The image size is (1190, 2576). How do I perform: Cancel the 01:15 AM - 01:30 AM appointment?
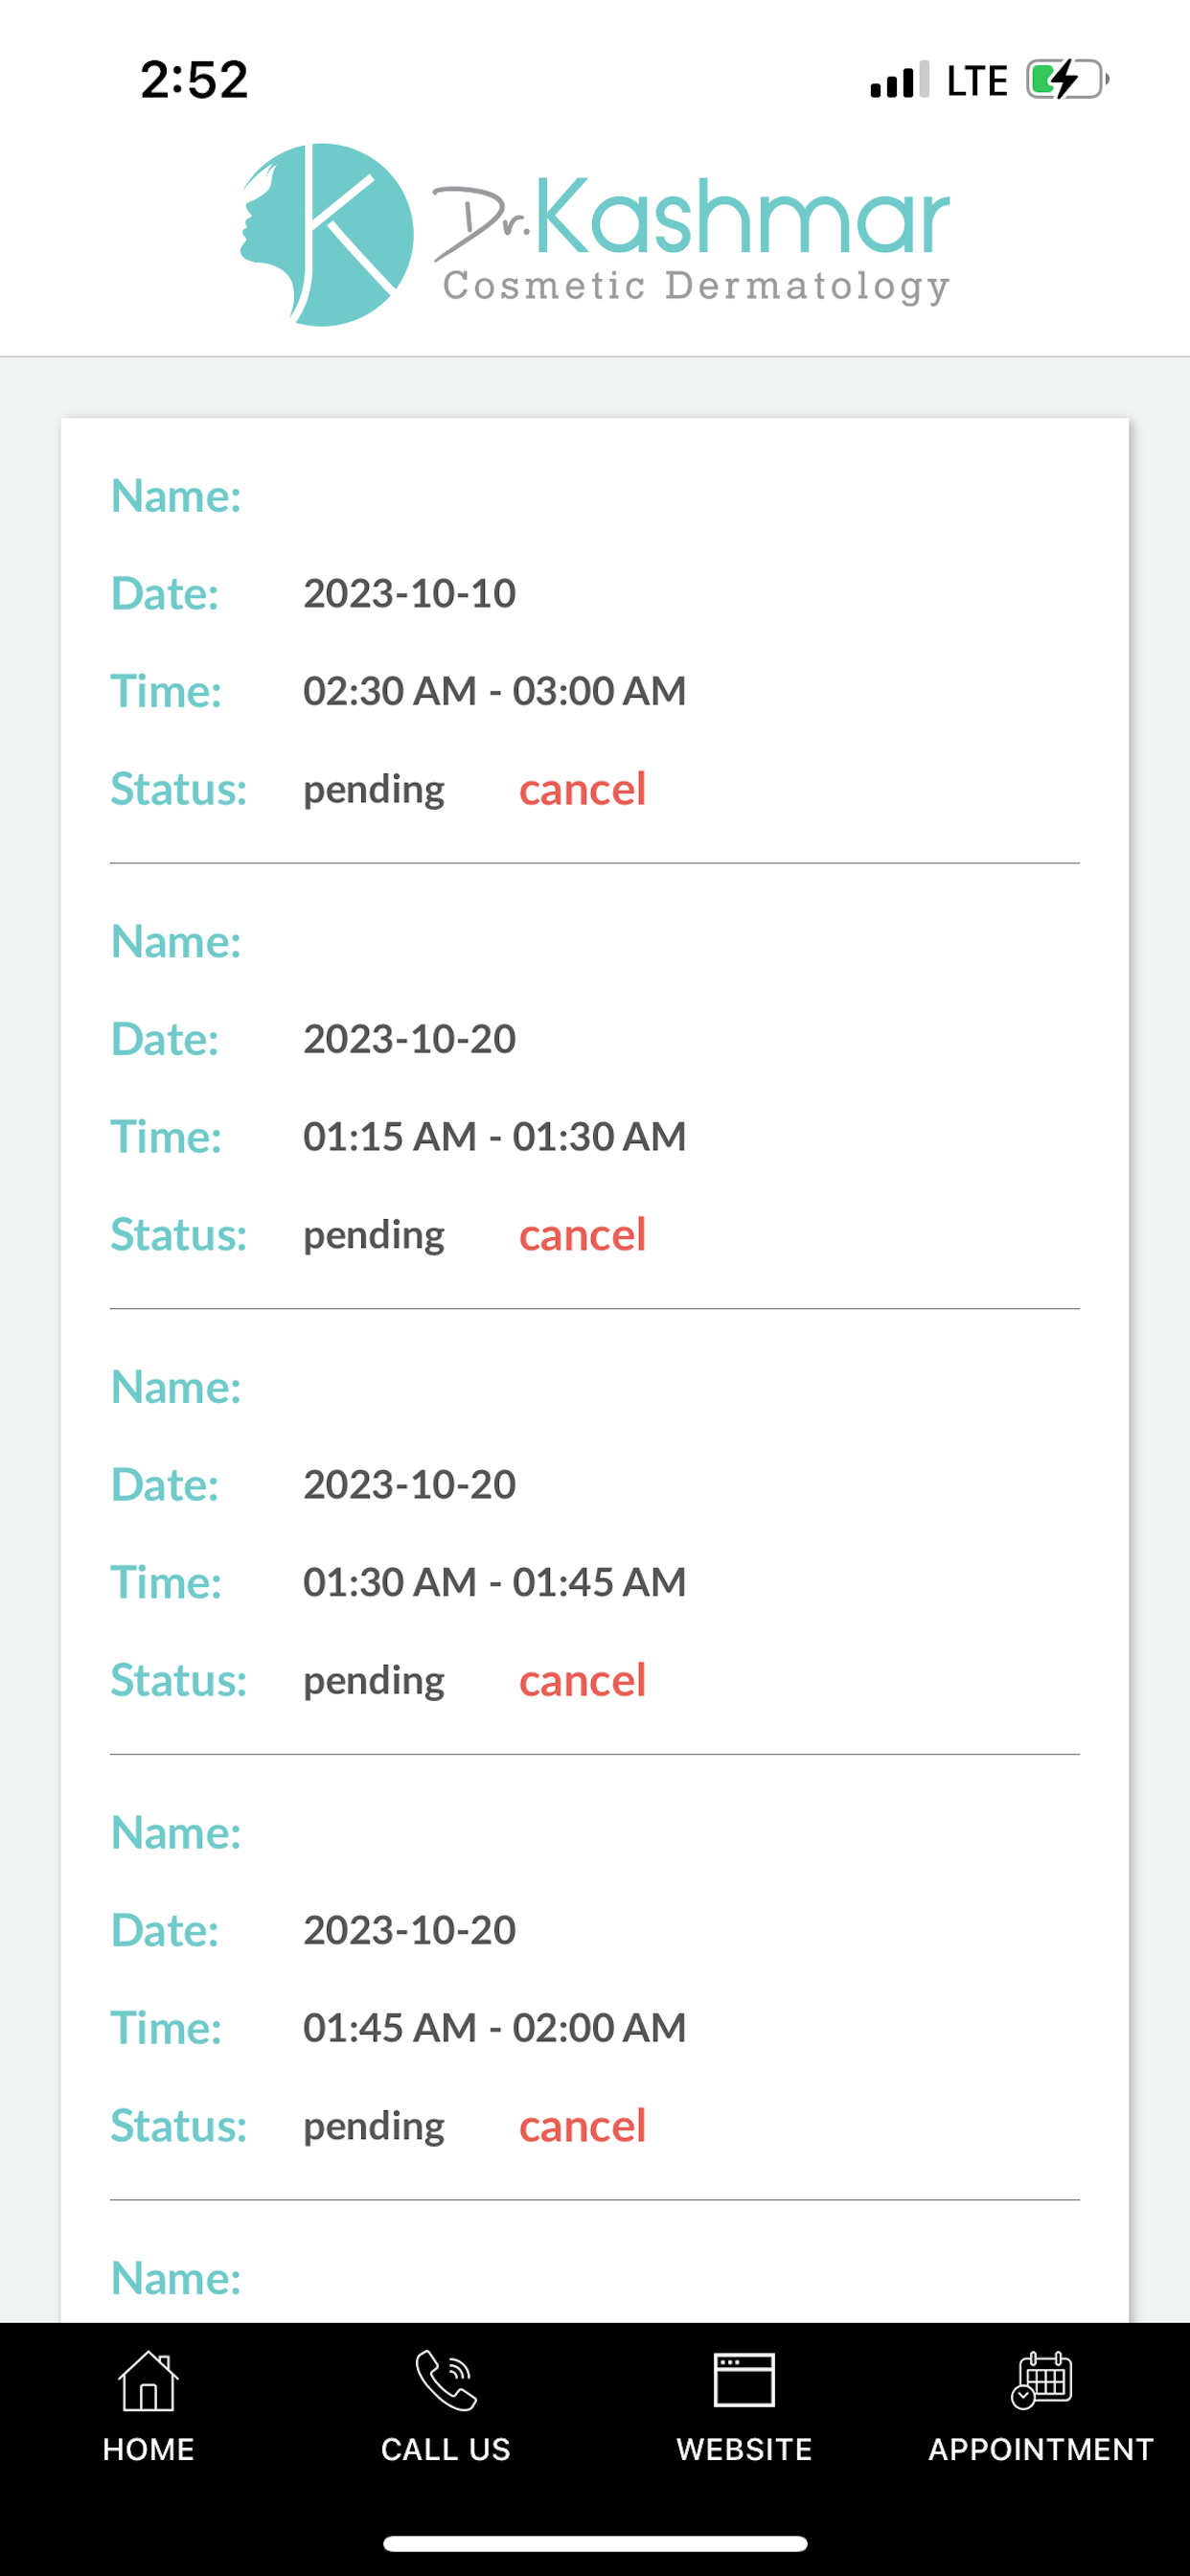[x=582, y=1235]
